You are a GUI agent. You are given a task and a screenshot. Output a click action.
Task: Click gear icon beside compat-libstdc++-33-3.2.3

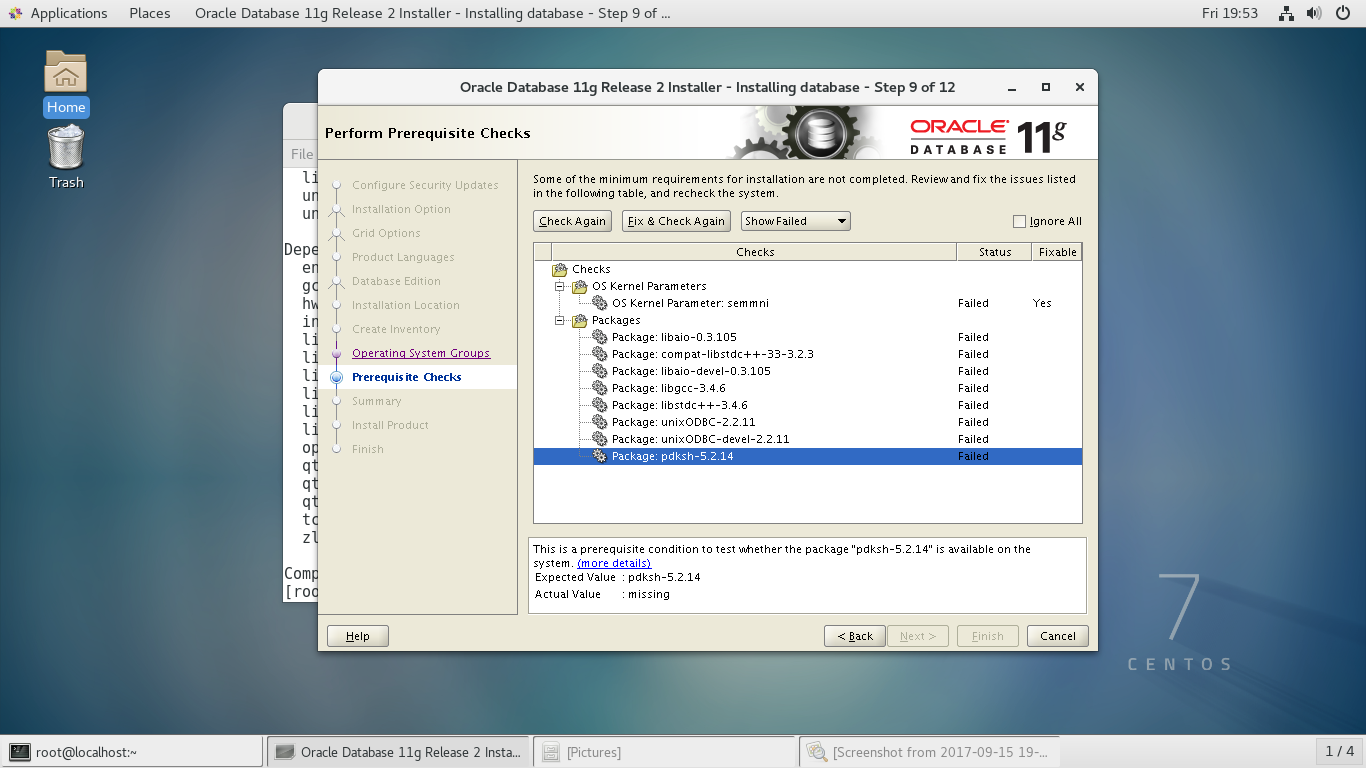click(600, 354)
